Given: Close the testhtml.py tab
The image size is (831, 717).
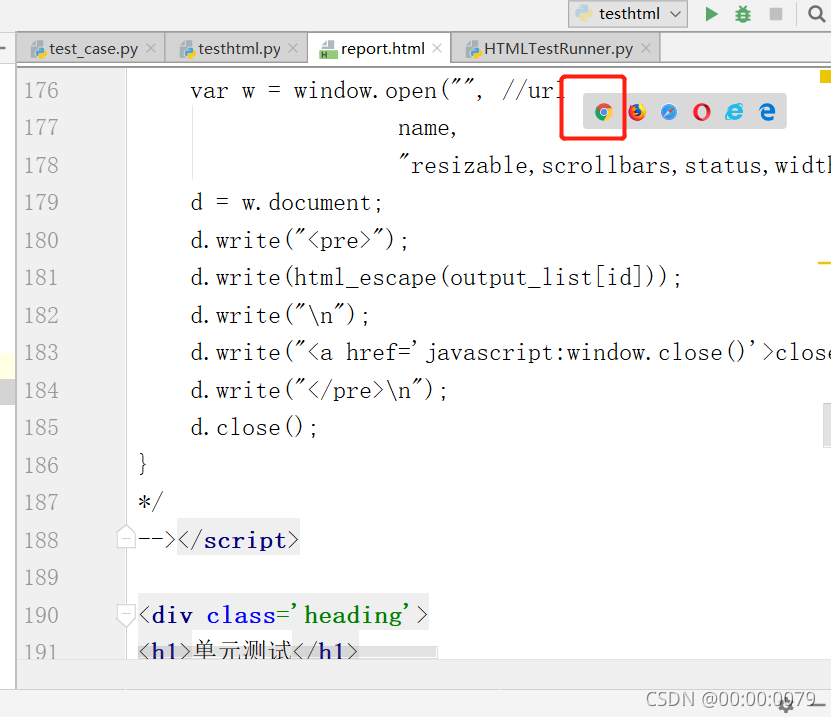Looking at the screenshot, I should 293,48.
